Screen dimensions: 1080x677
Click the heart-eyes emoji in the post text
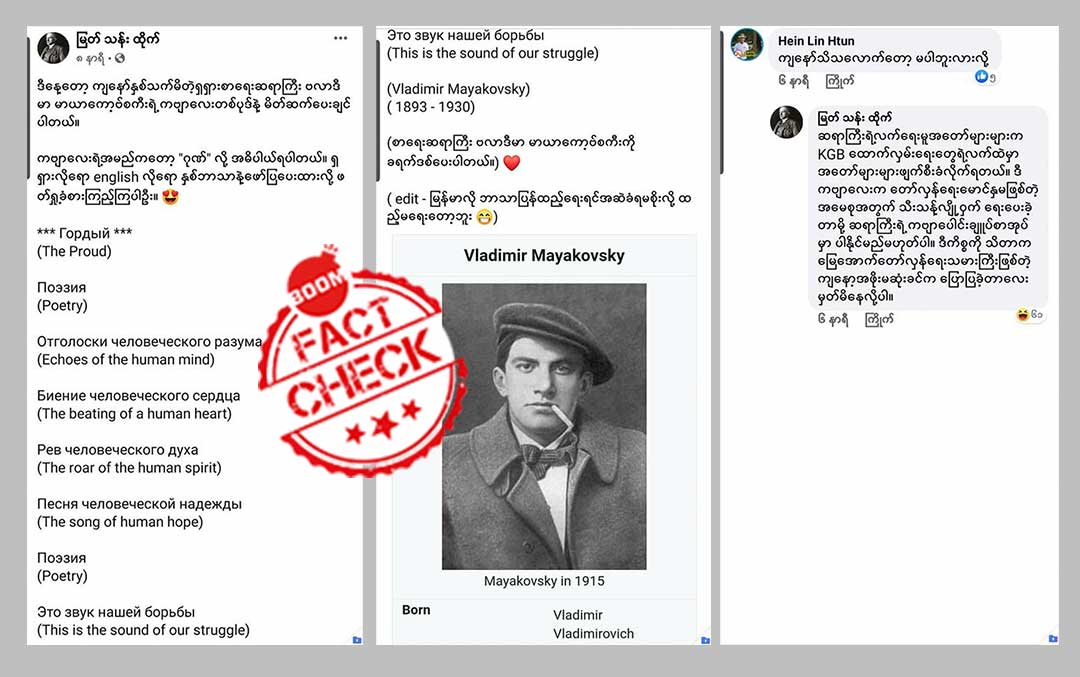170,196
